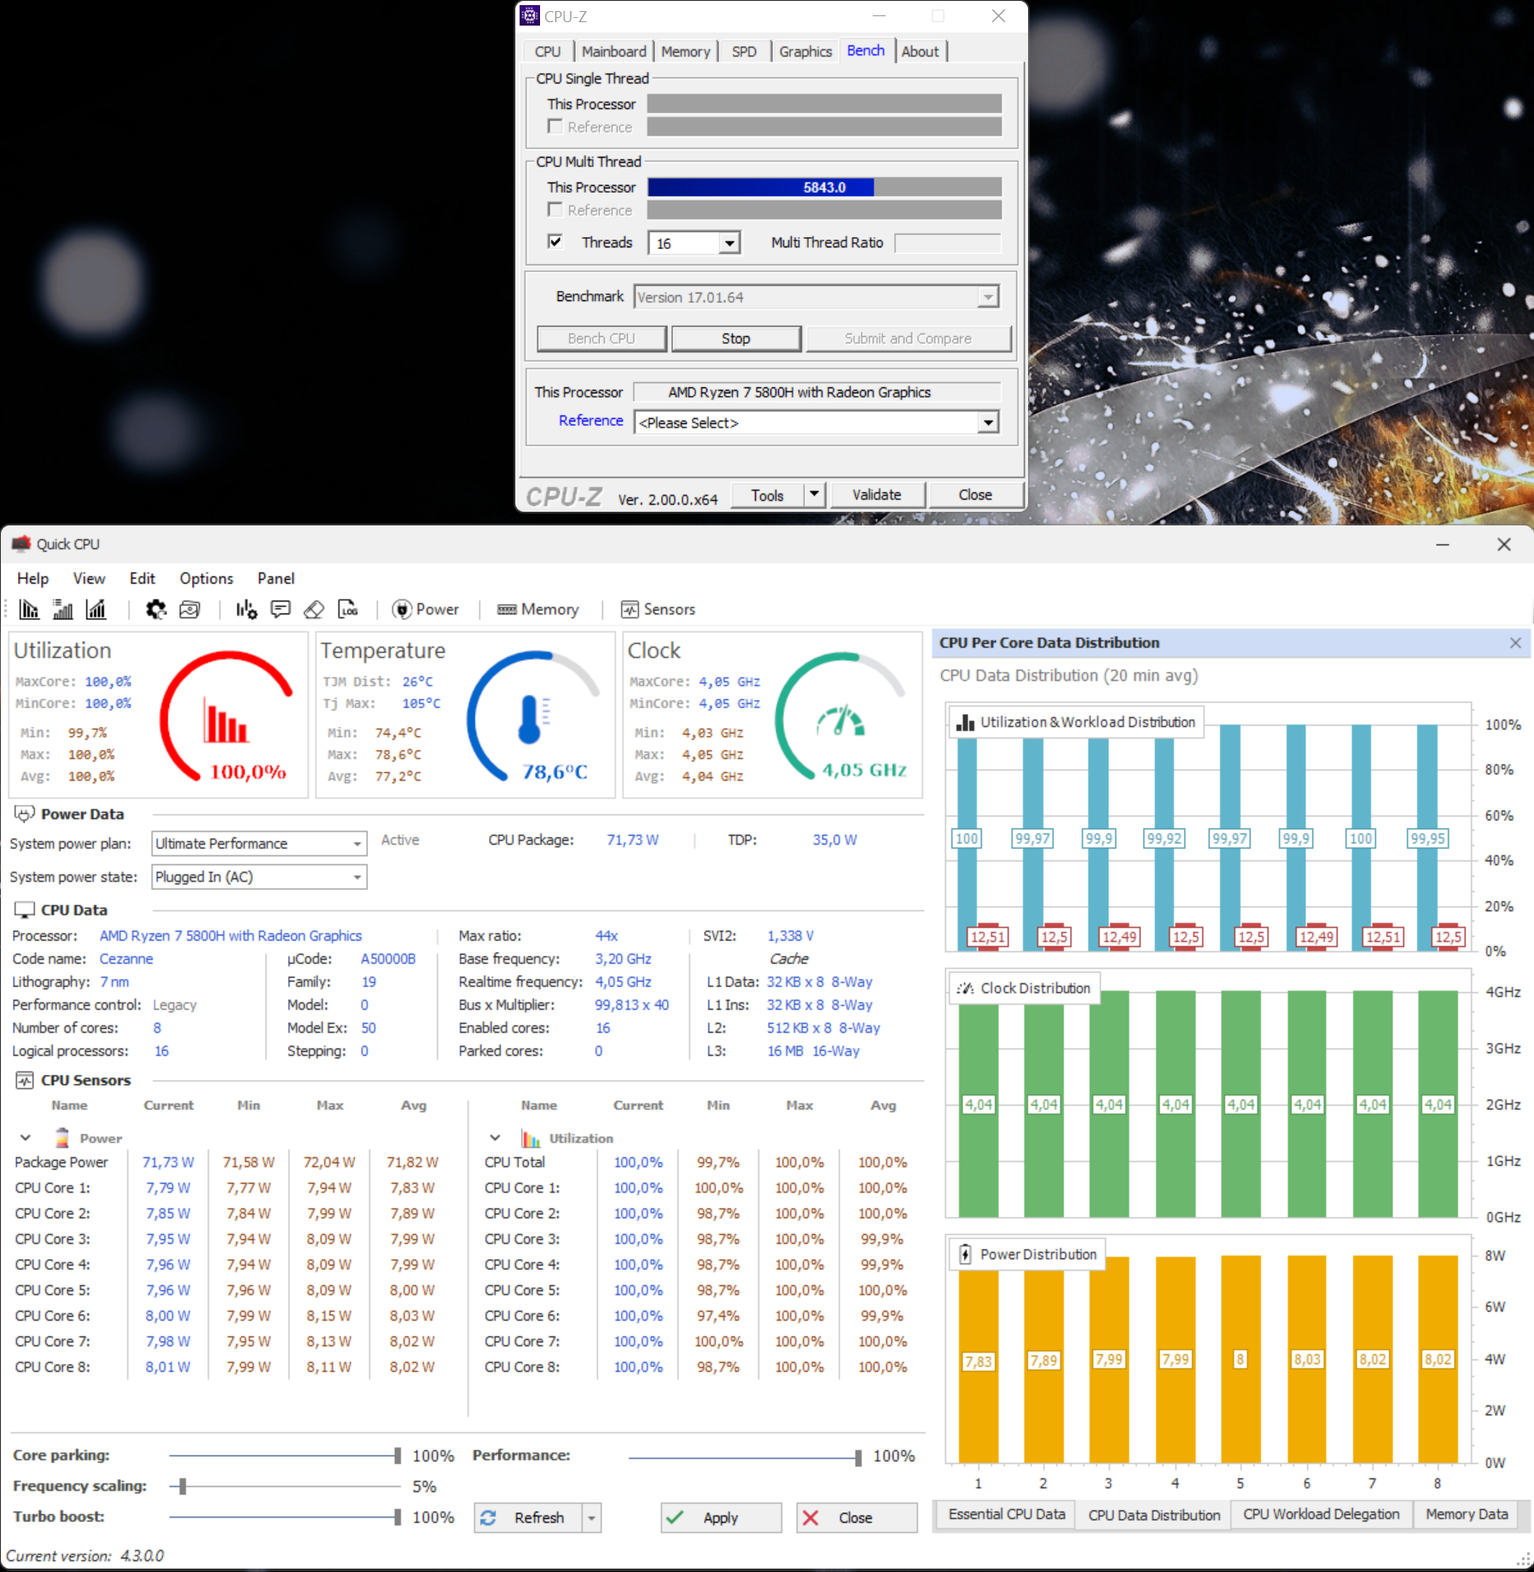This screenshot has width=1534, height=1572.
Task: Open settings via the gear toolbar icon
Action: click(x=156, y=609)
